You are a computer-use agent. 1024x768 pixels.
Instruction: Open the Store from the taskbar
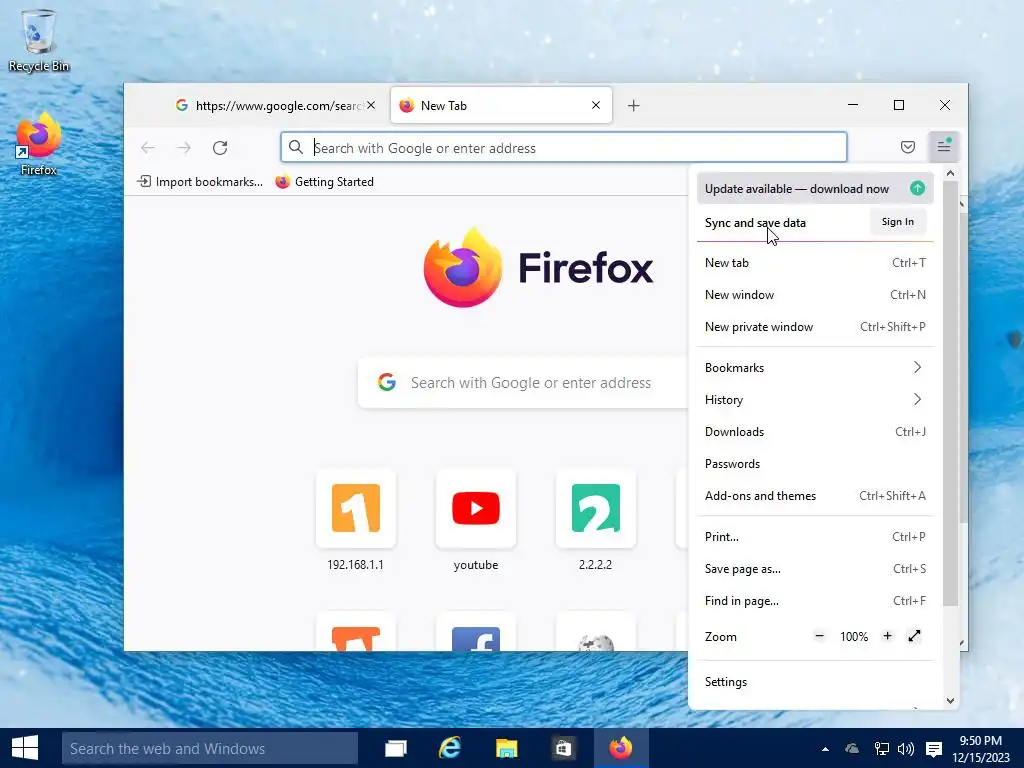tap(563, 748)
